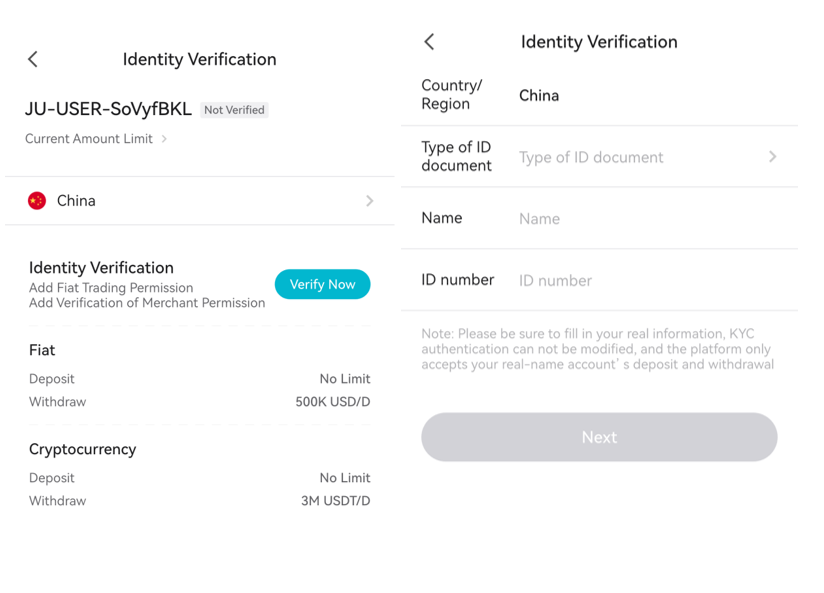Screen dimensions: 824x593
Task: Open Type of ID document chevron
Action: pyautogui.click(x=772, y=157)
